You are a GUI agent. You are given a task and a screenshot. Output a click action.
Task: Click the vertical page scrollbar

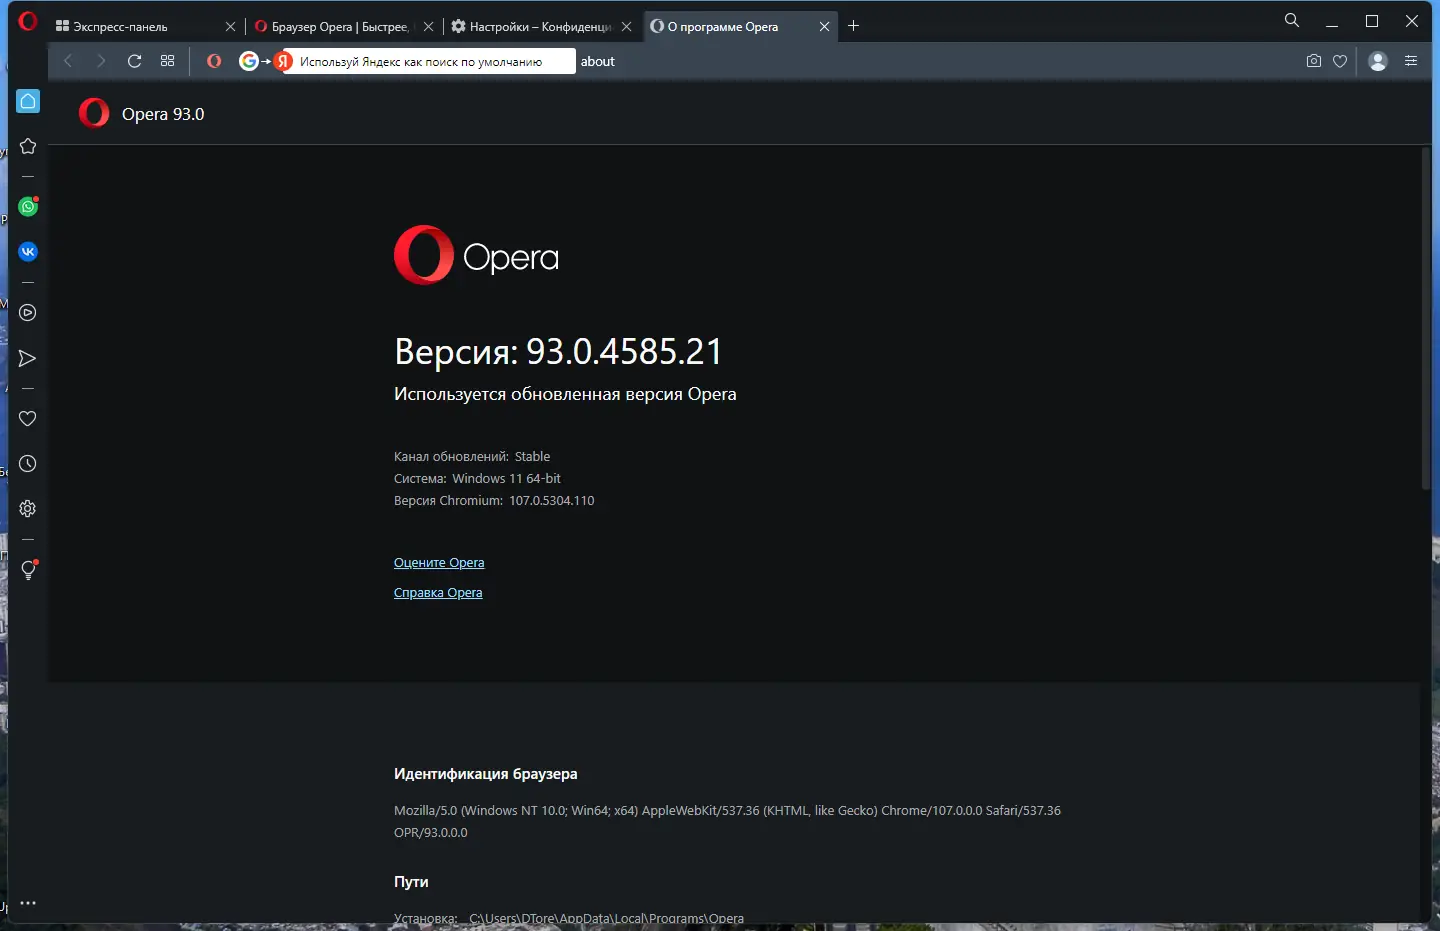[x=1426, y=318]
